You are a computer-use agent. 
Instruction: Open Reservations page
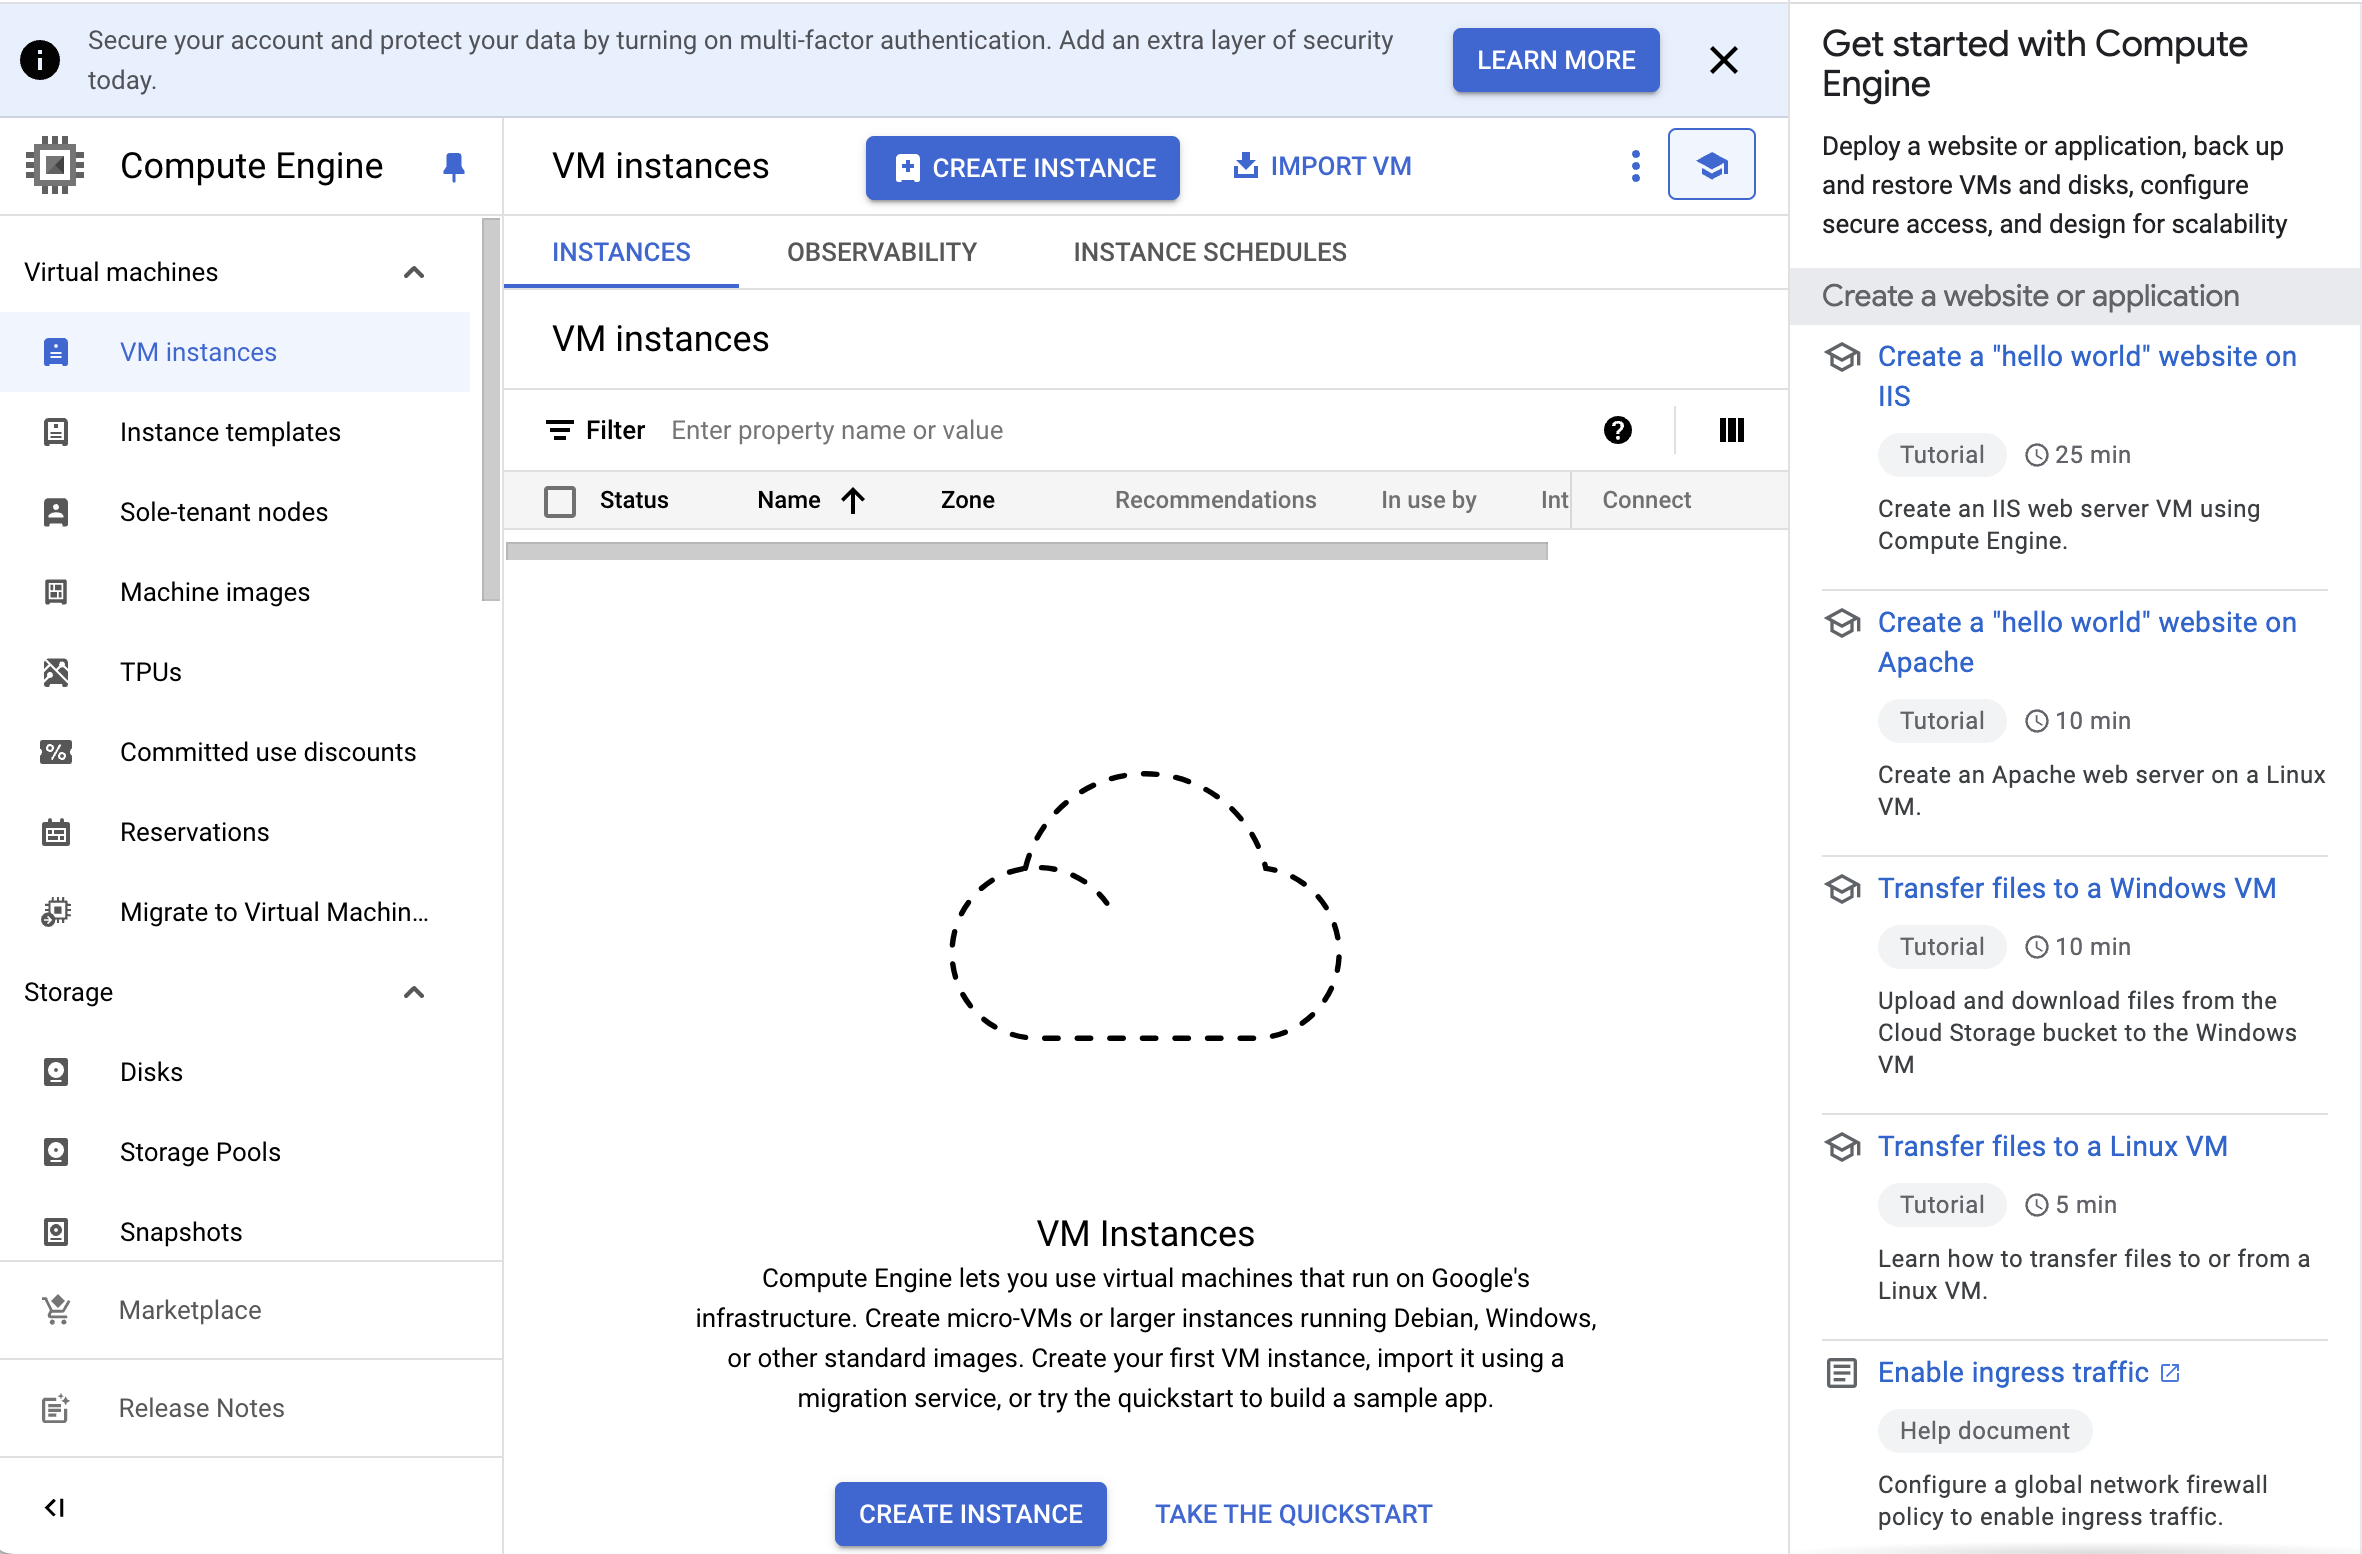(x=235, y=832)
